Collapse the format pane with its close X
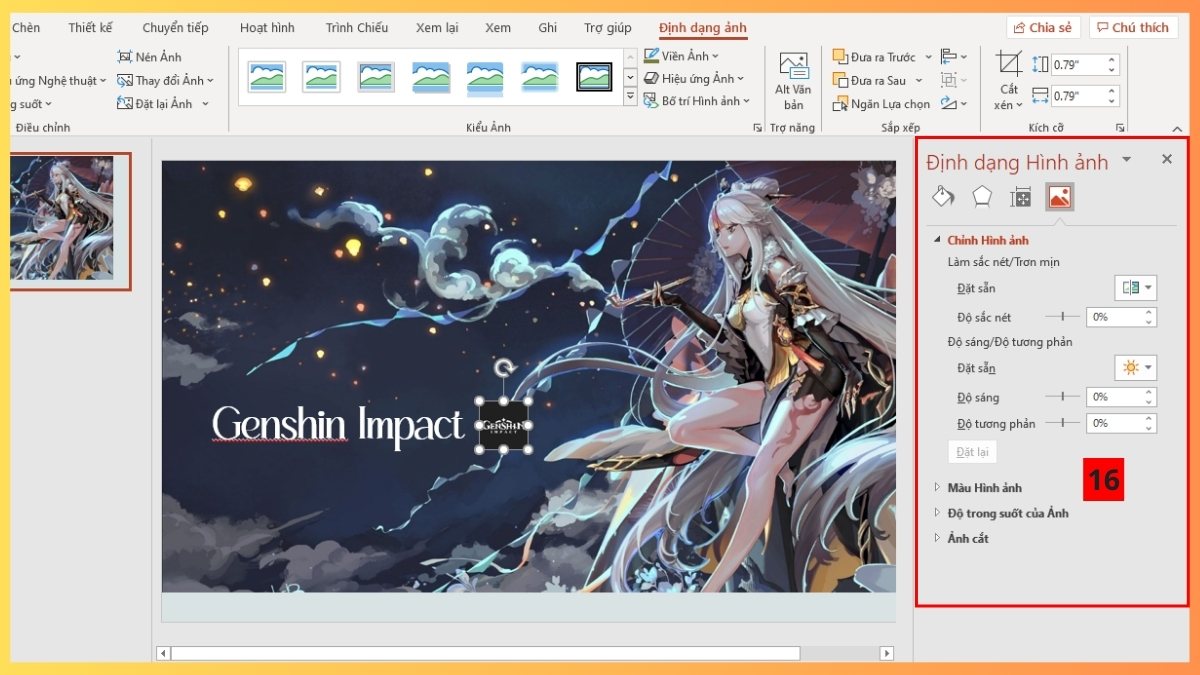Image resolution: width=1200 pixels, height=675 pixels. (1166, 158)
